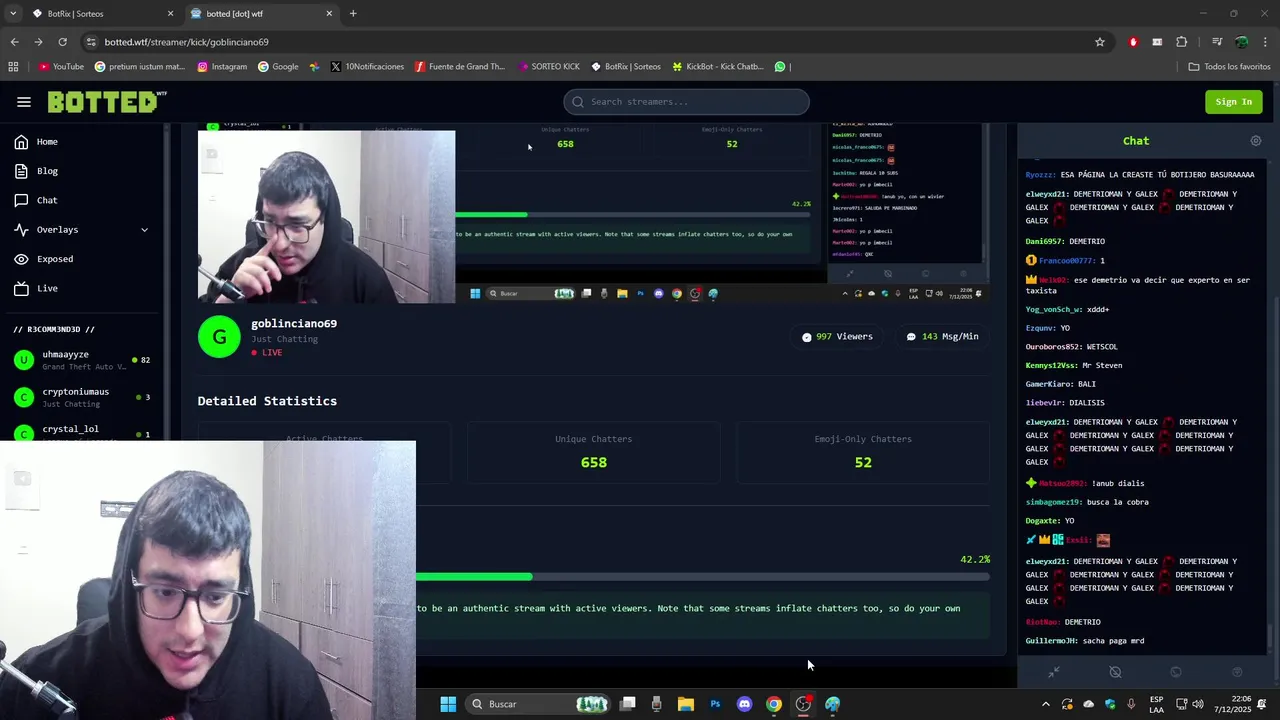Viewport: 1280px width, 720px height.
Task: Click the BOTTED logo
Action: (107, 102)
